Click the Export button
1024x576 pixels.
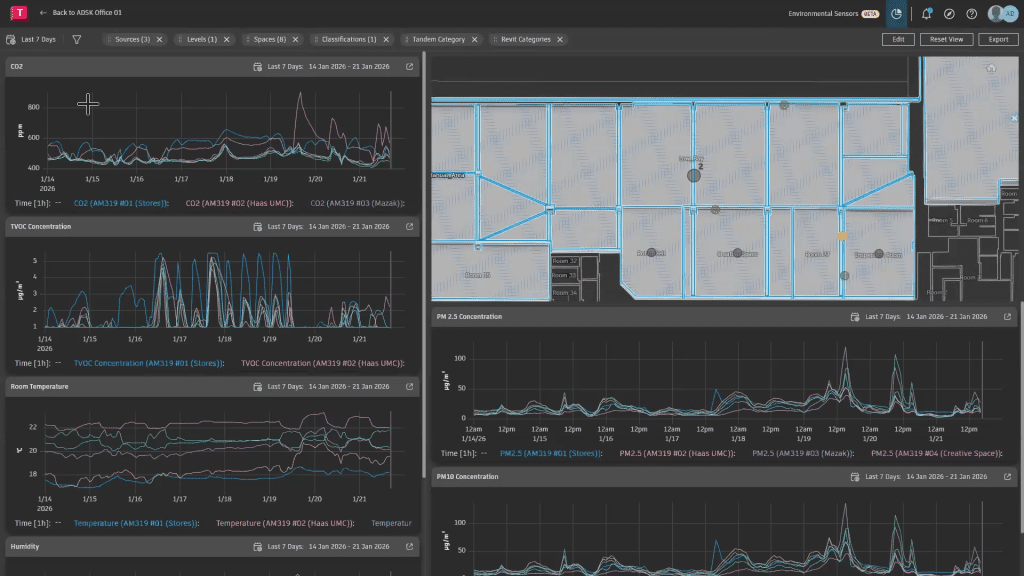point(997,39)
